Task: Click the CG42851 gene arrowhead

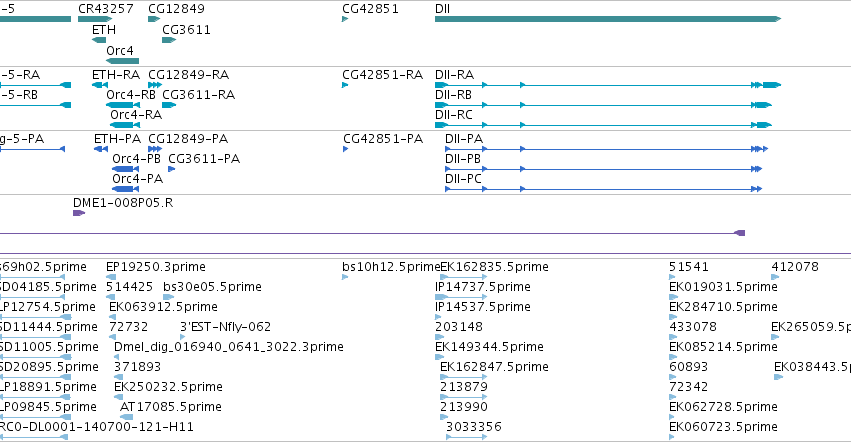Action: (345, 19)
